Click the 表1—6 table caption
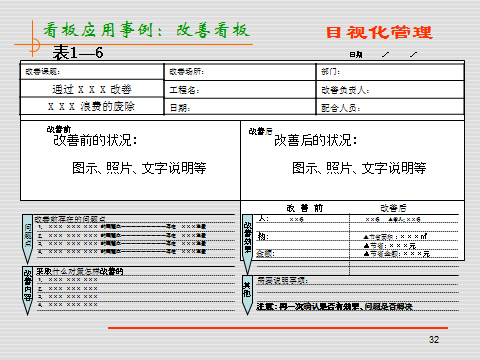The width and height of the screenshot is (480, 360). pos(78,53)
